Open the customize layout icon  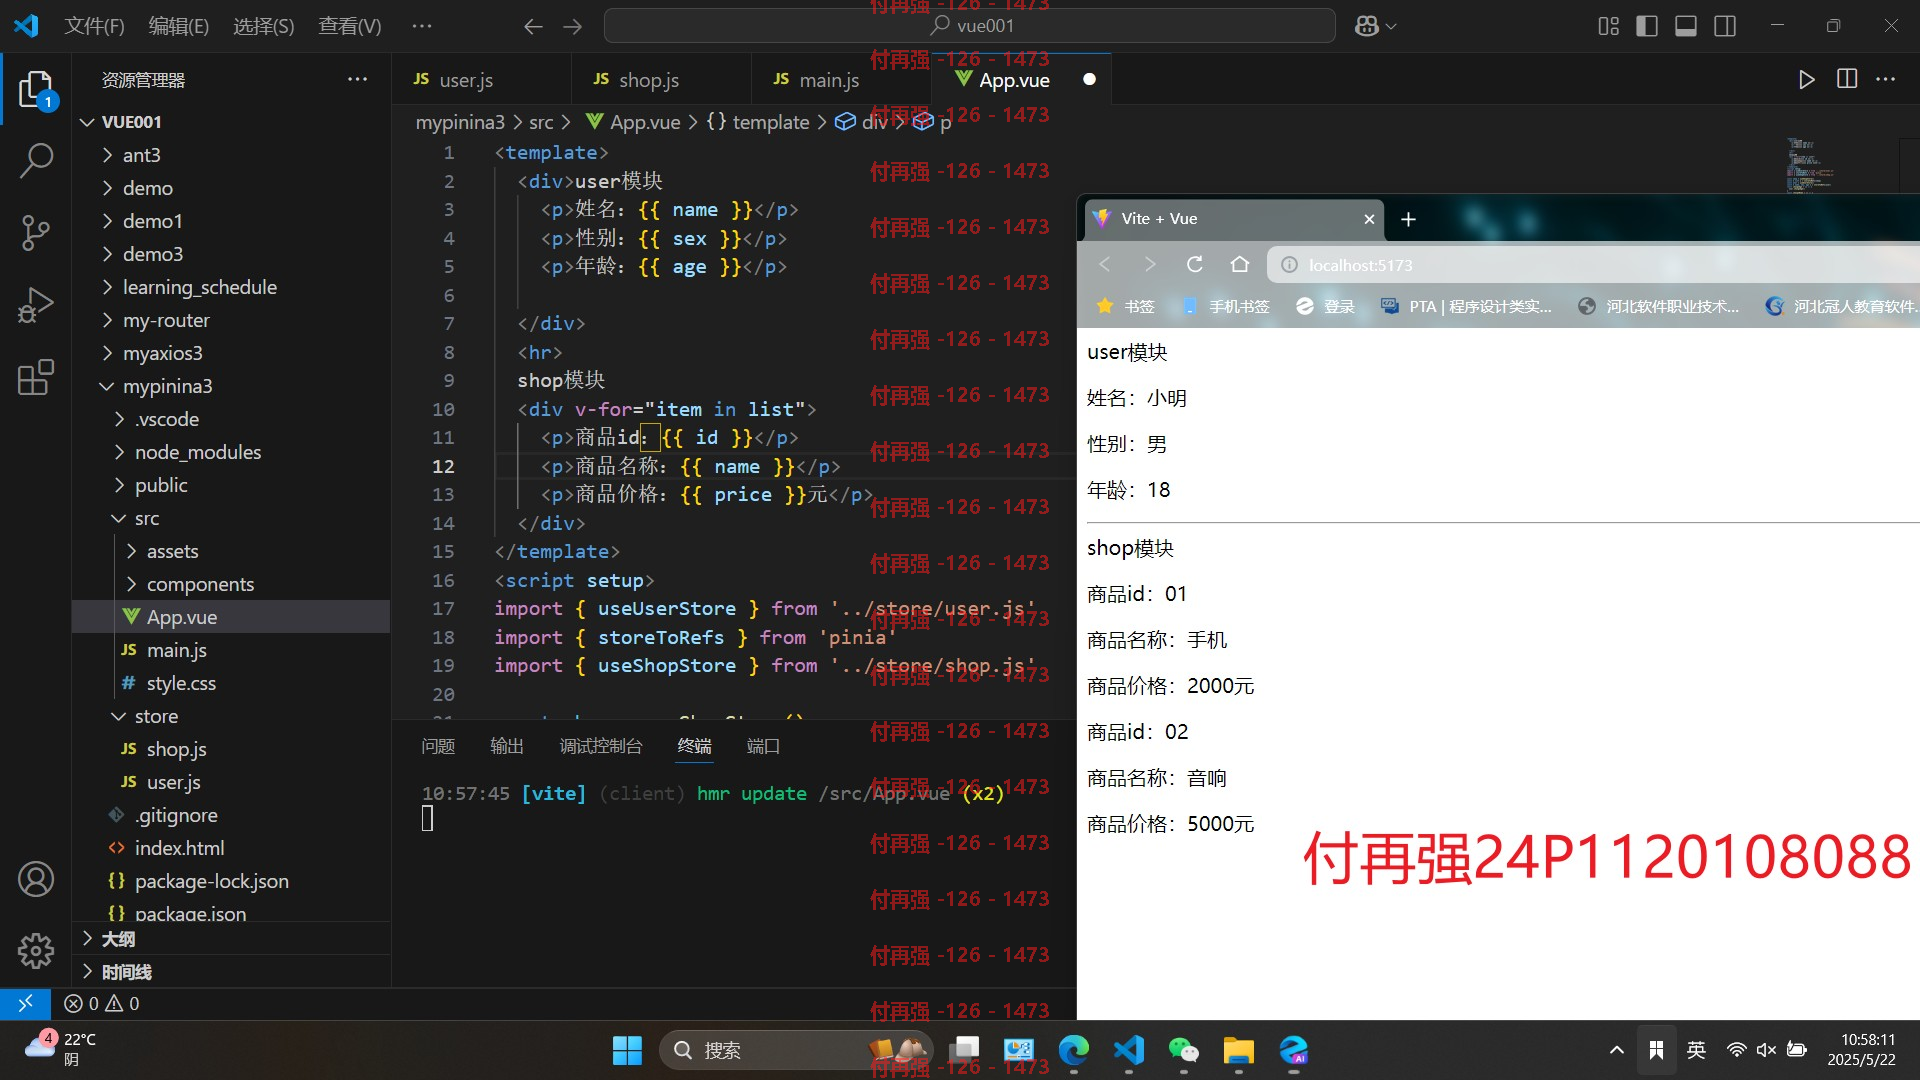coord(1608,26)
